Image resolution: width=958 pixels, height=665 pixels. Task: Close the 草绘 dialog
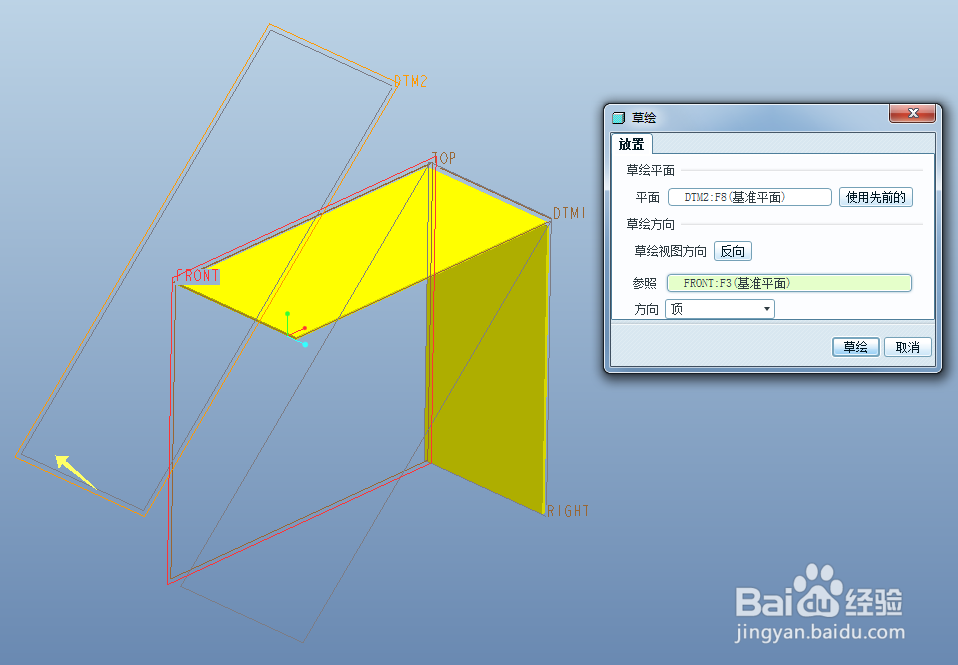coord(913,113)
